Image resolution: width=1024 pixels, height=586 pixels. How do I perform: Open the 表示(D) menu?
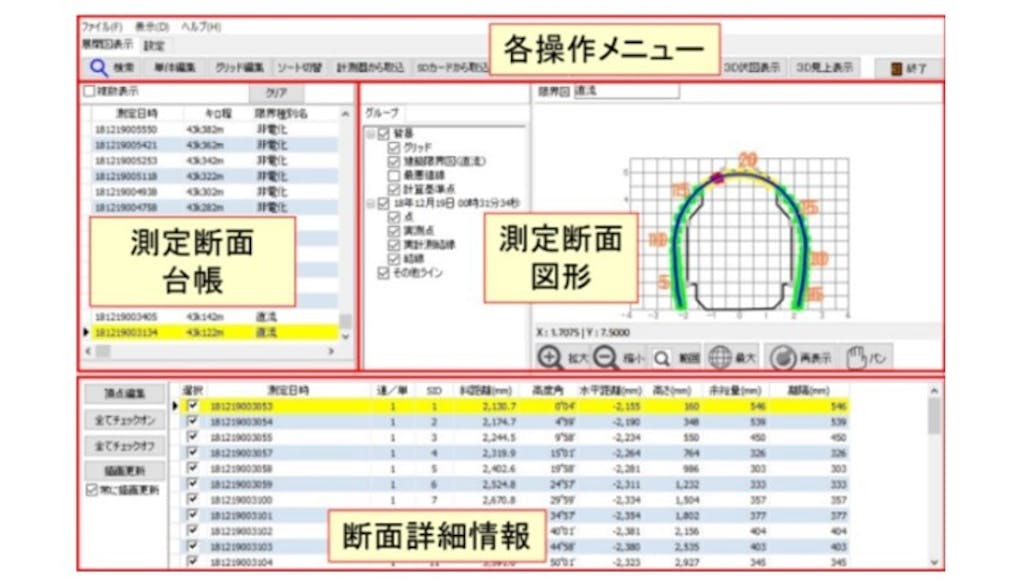[152, 27]
